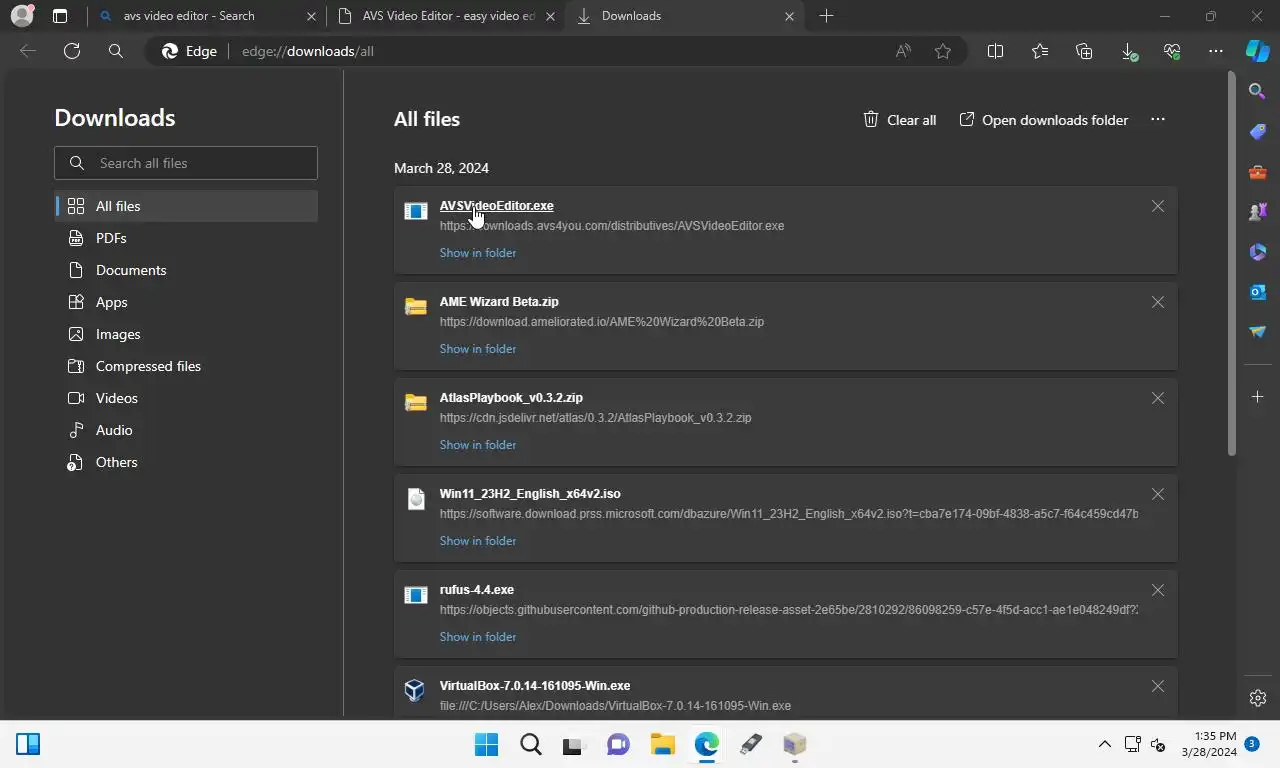Open the sidebar Outlook icon
Screen dimensions: 1280x768
[x=1258, y=292]
